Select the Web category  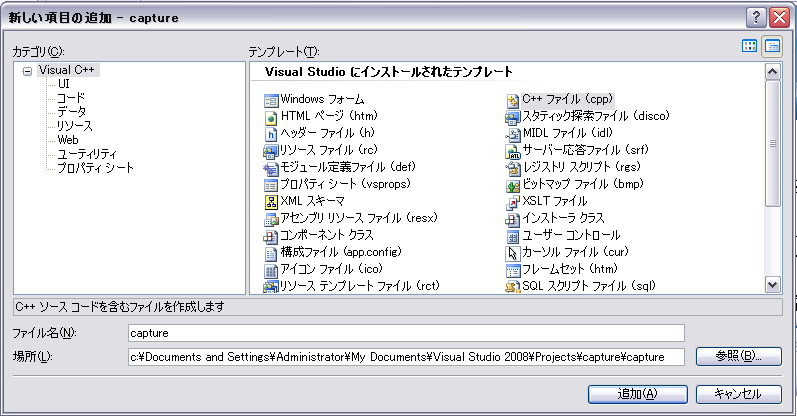[x=68, y=139]
